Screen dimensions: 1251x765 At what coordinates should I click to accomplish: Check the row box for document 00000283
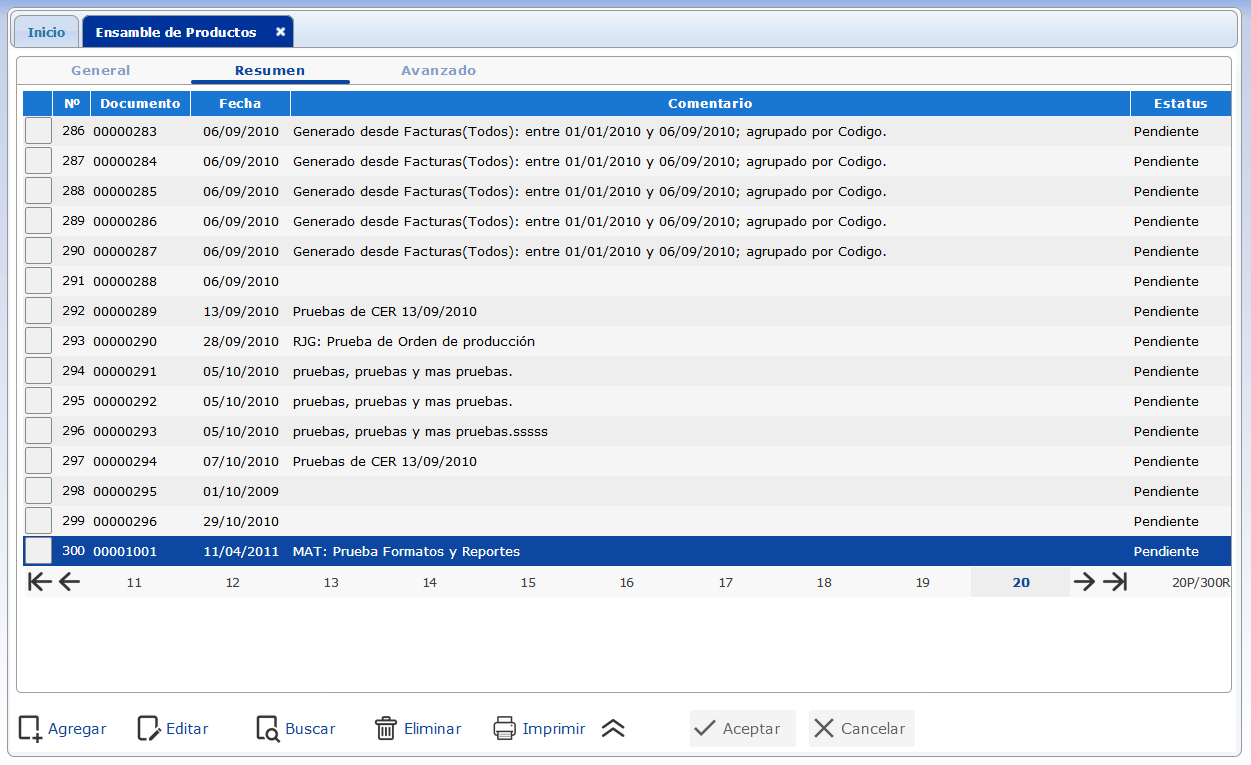[x=38, y=131]
